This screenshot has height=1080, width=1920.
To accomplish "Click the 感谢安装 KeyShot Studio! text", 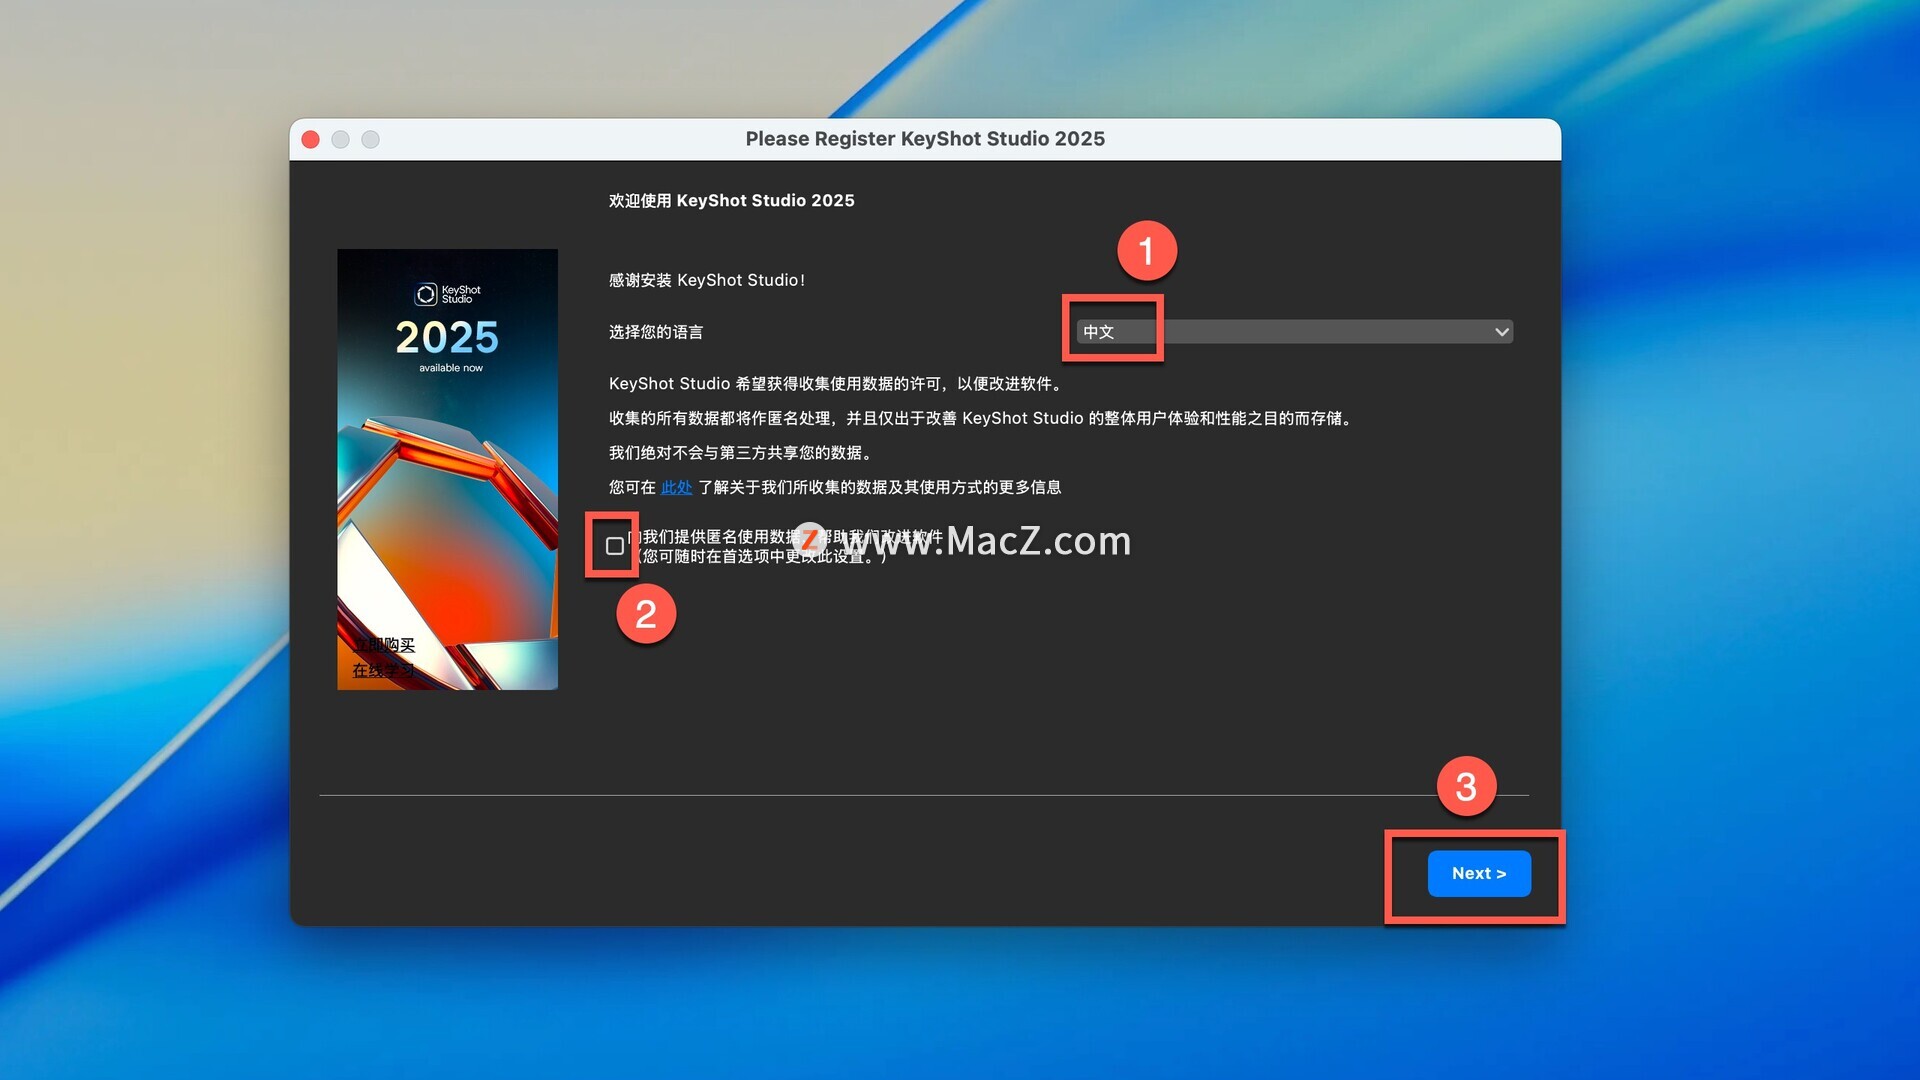I will 707,280.
